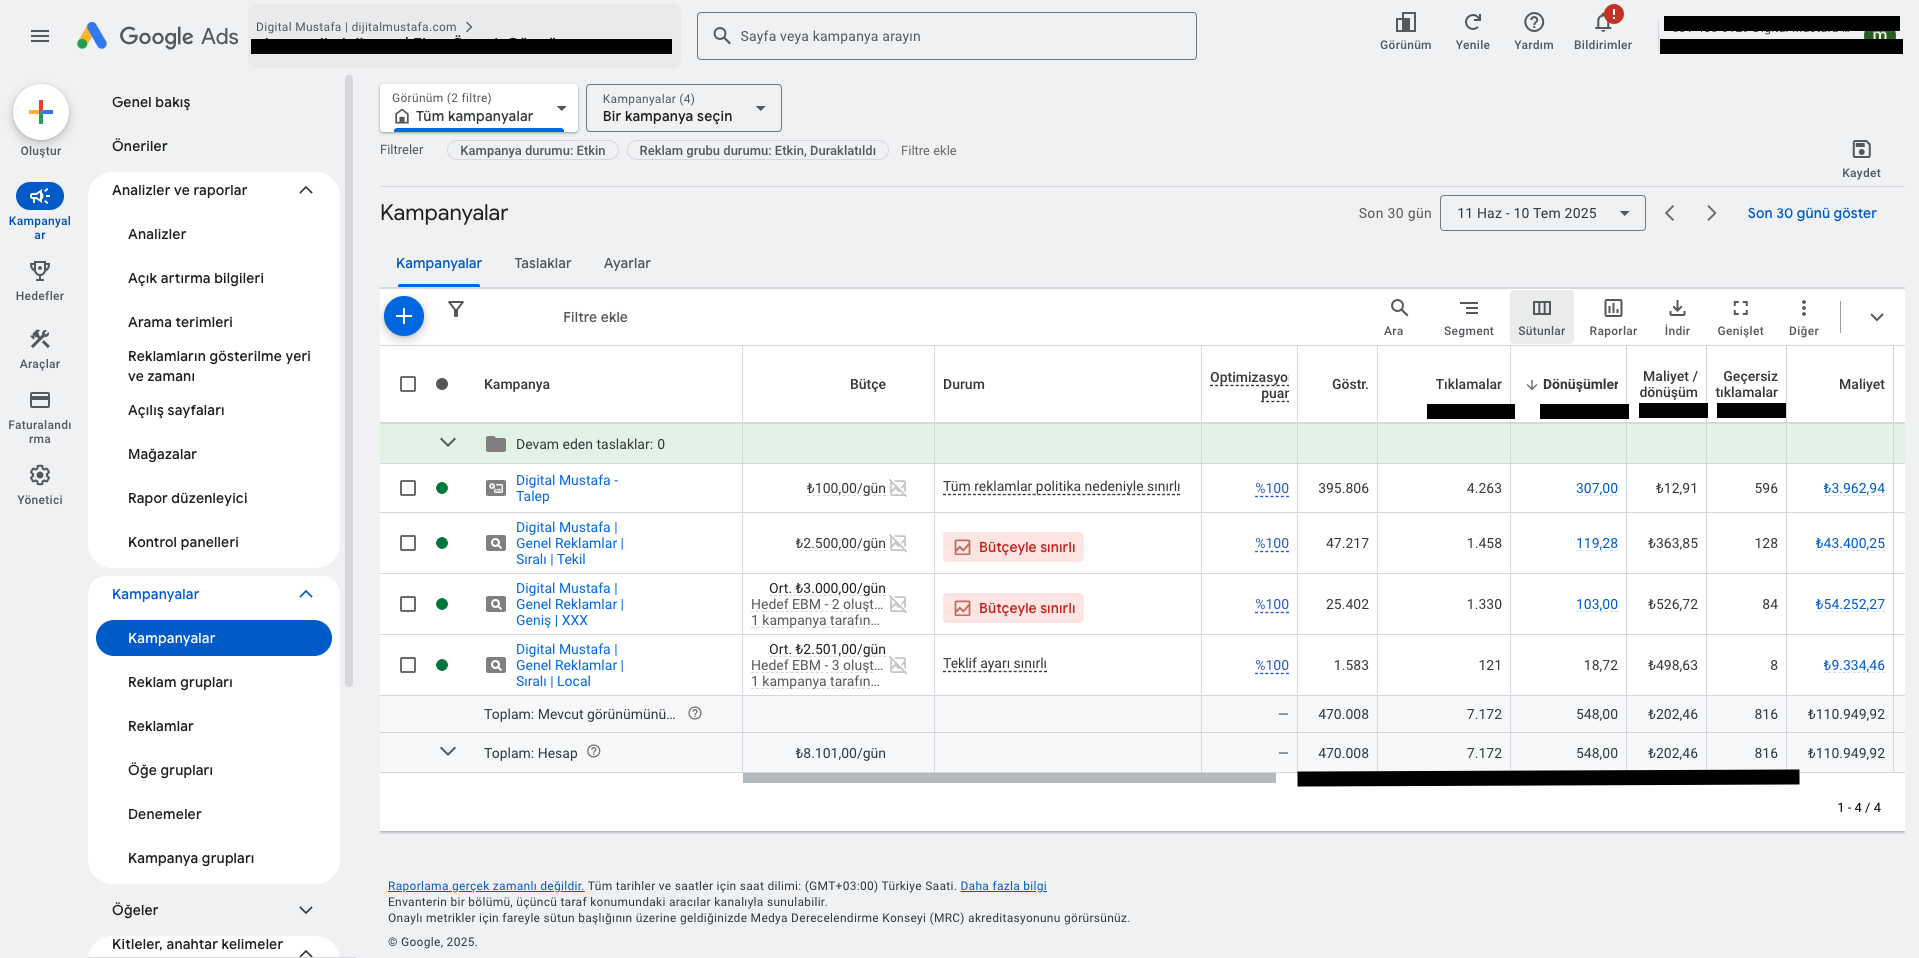Open Sütunlar columns tool
1919x958 pixels.
pos(1541,317)
